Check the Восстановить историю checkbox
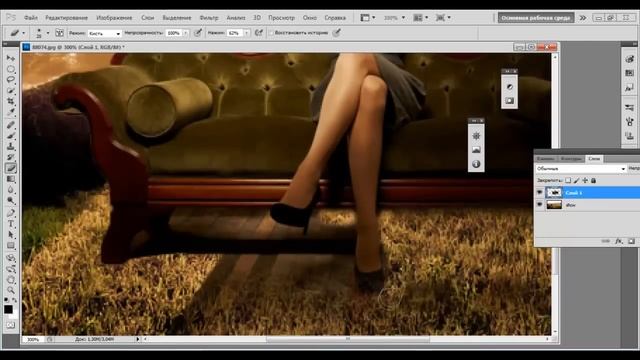Viewport: 640px width, 360px height. (x=271, y=33)
